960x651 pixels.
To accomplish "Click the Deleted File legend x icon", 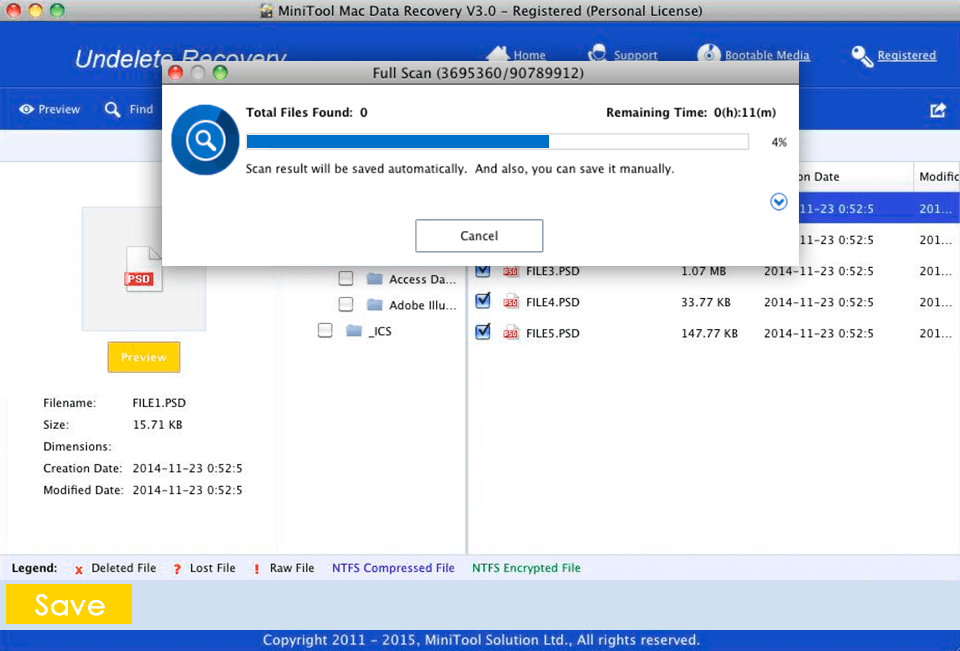I will click(x=78, y=570).
